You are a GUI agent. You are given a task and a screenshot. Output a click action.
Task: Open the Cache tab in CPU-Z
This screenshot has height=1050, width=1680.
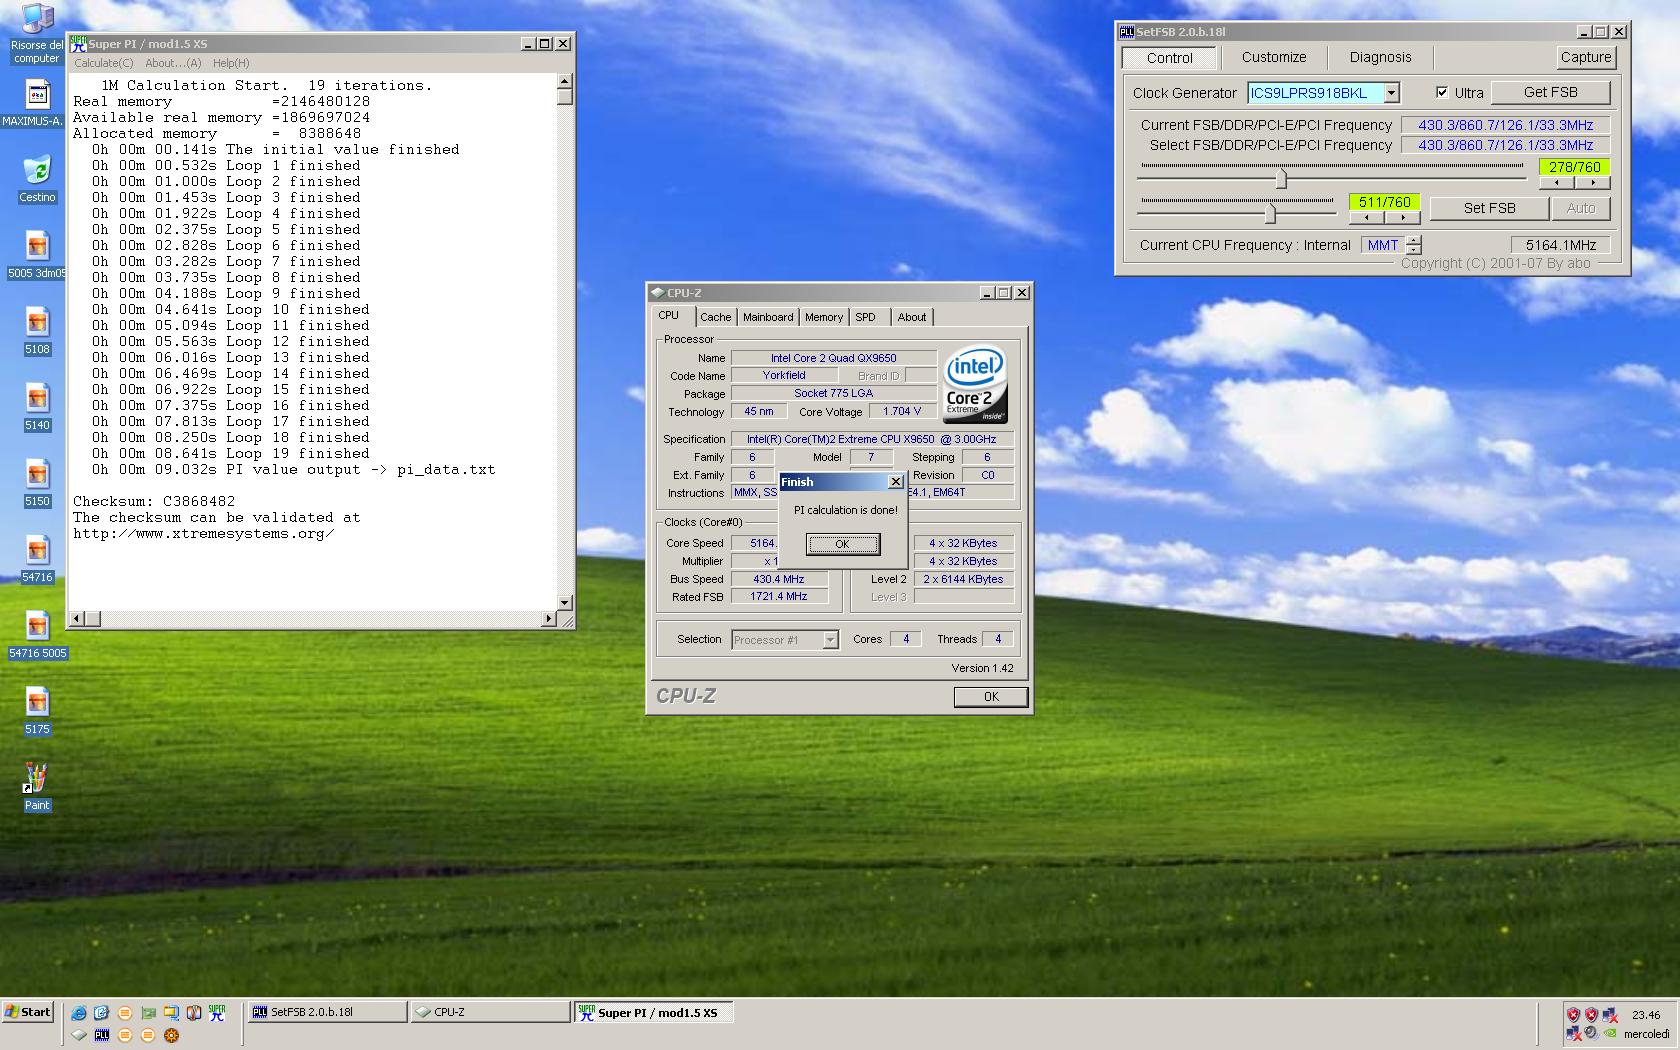point(715,317)
